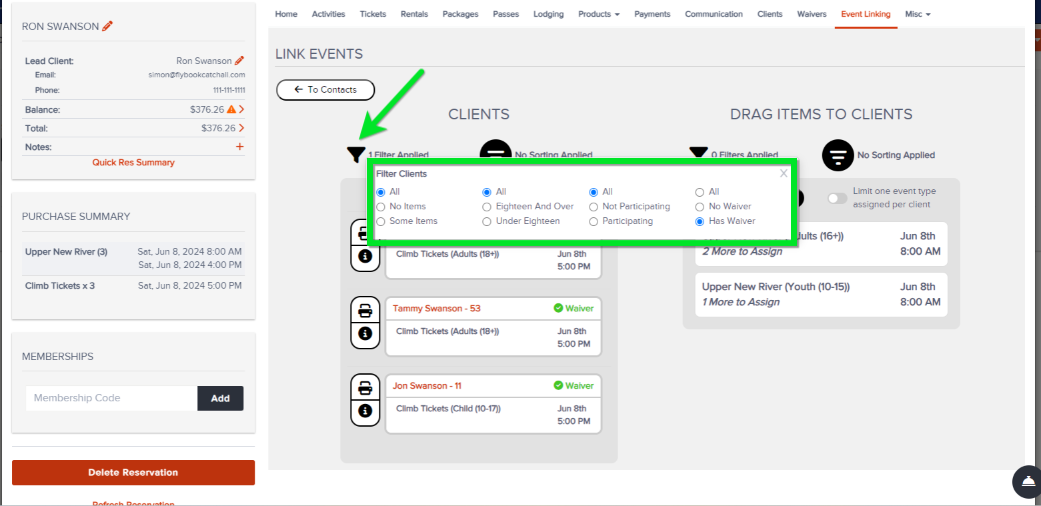Click the Add membership button
Viewport: 1041px width, 506px height.
[x=220, y=398]
